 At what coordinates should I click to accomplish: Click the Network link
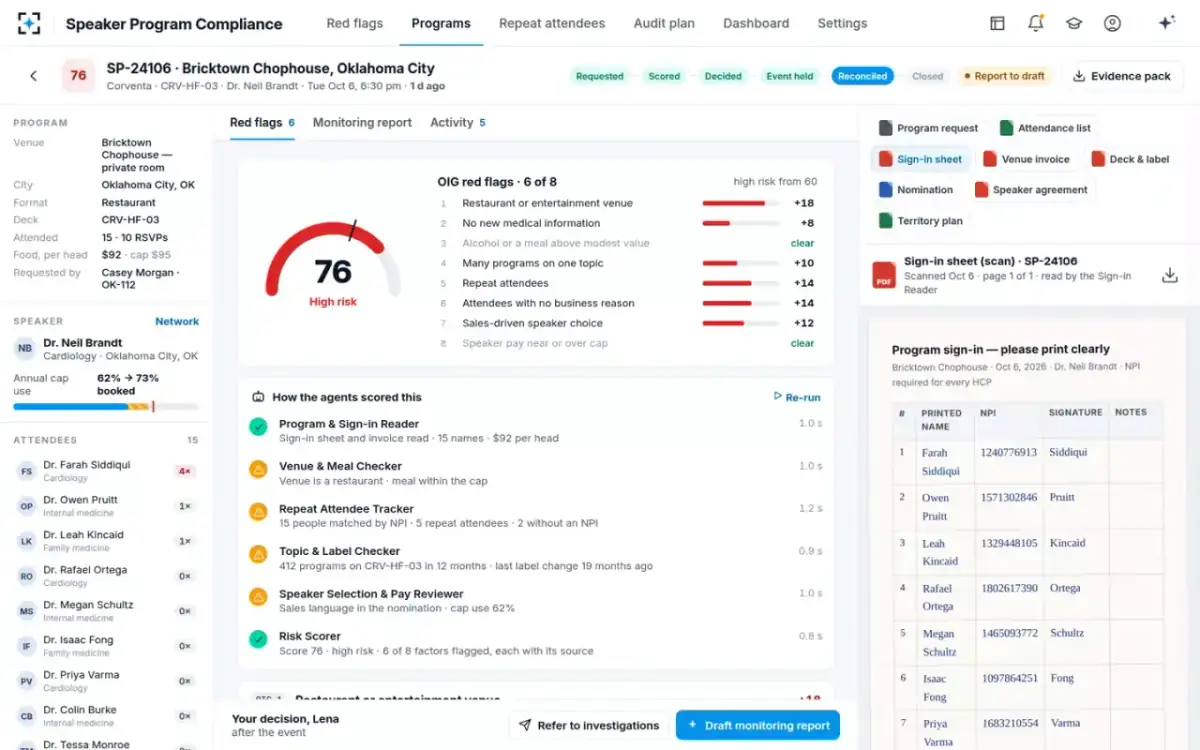(x=177, y=321)
